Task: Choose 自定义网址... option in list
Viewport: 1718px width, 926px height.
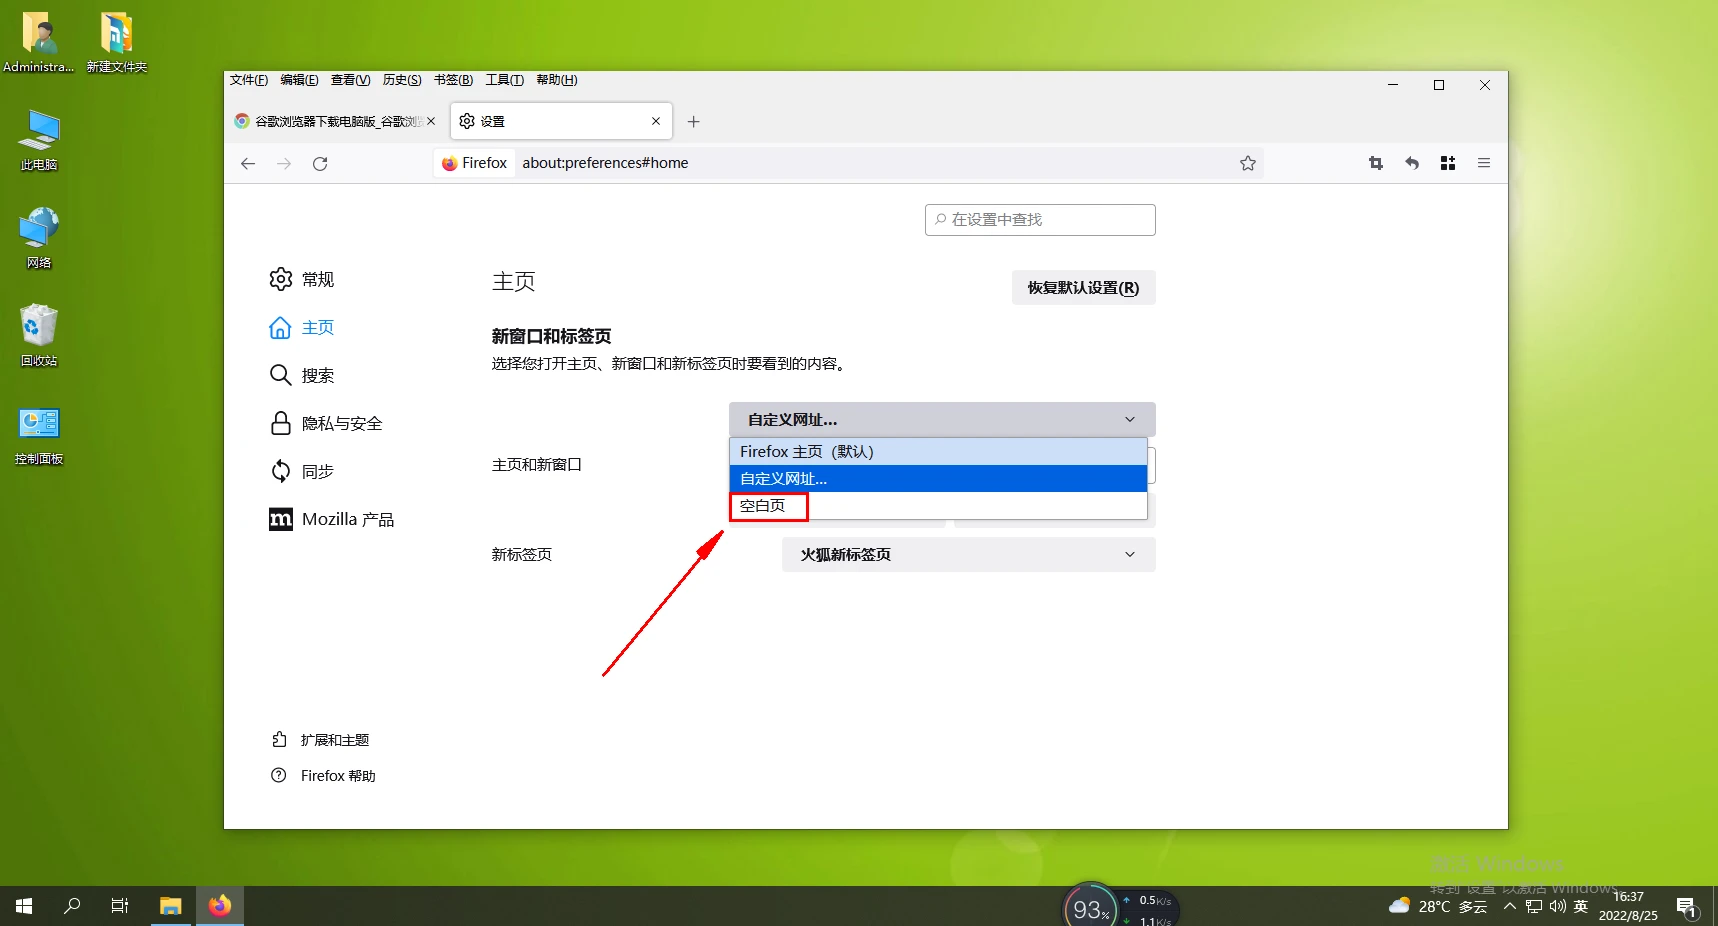Action: [938, 479]
